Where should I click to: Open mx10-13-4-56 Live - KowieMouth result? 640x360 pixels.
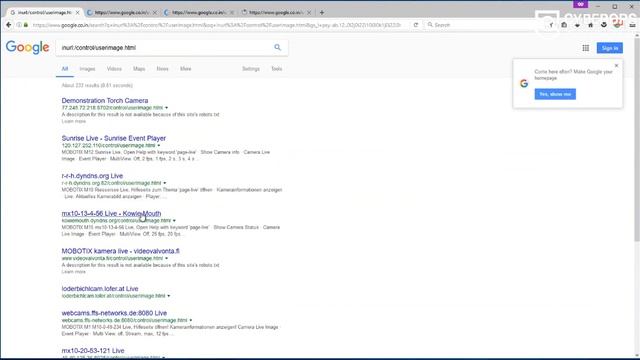click(111, 213)
